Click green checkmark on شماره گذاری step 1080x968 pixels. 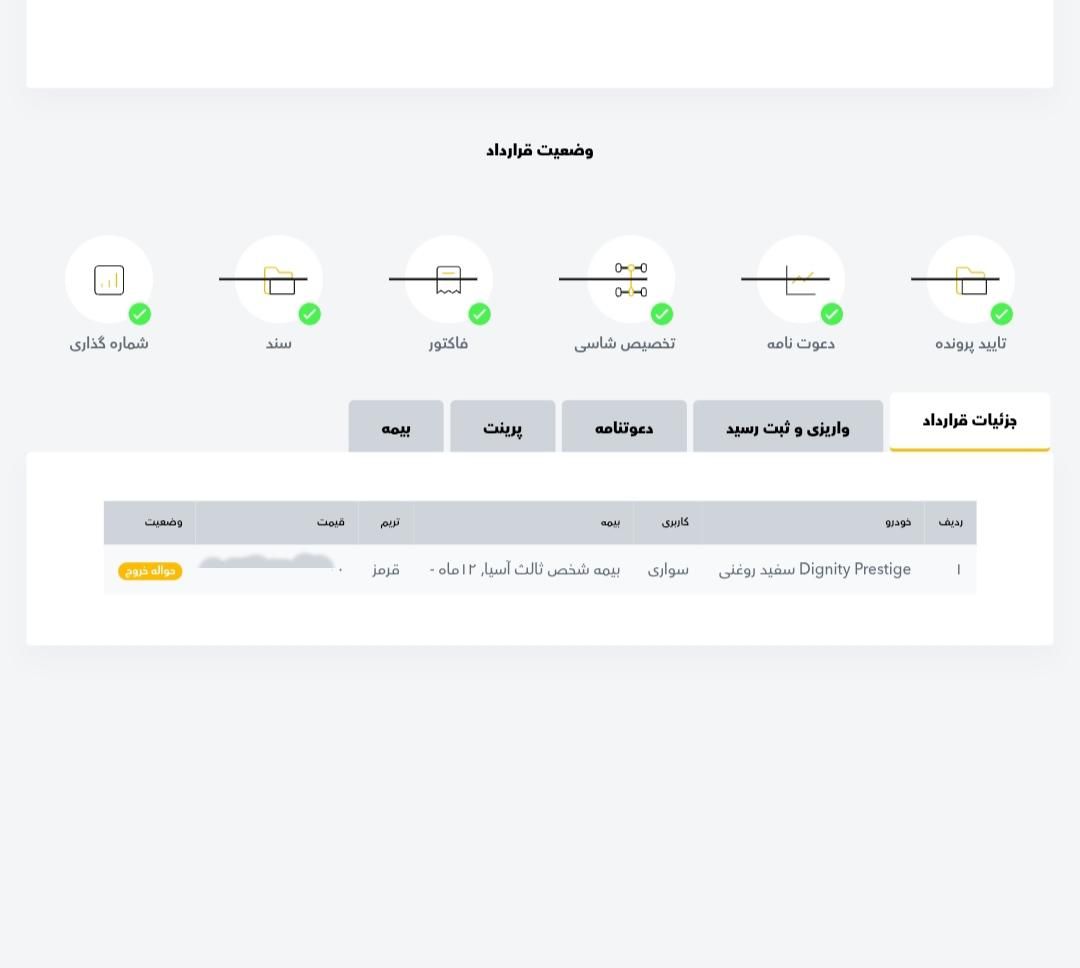[140, 314]
